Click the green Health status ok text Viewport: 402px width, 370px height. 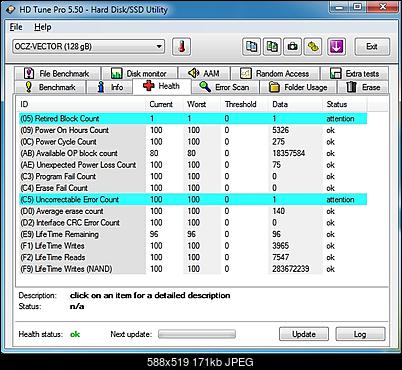point(75,334)
